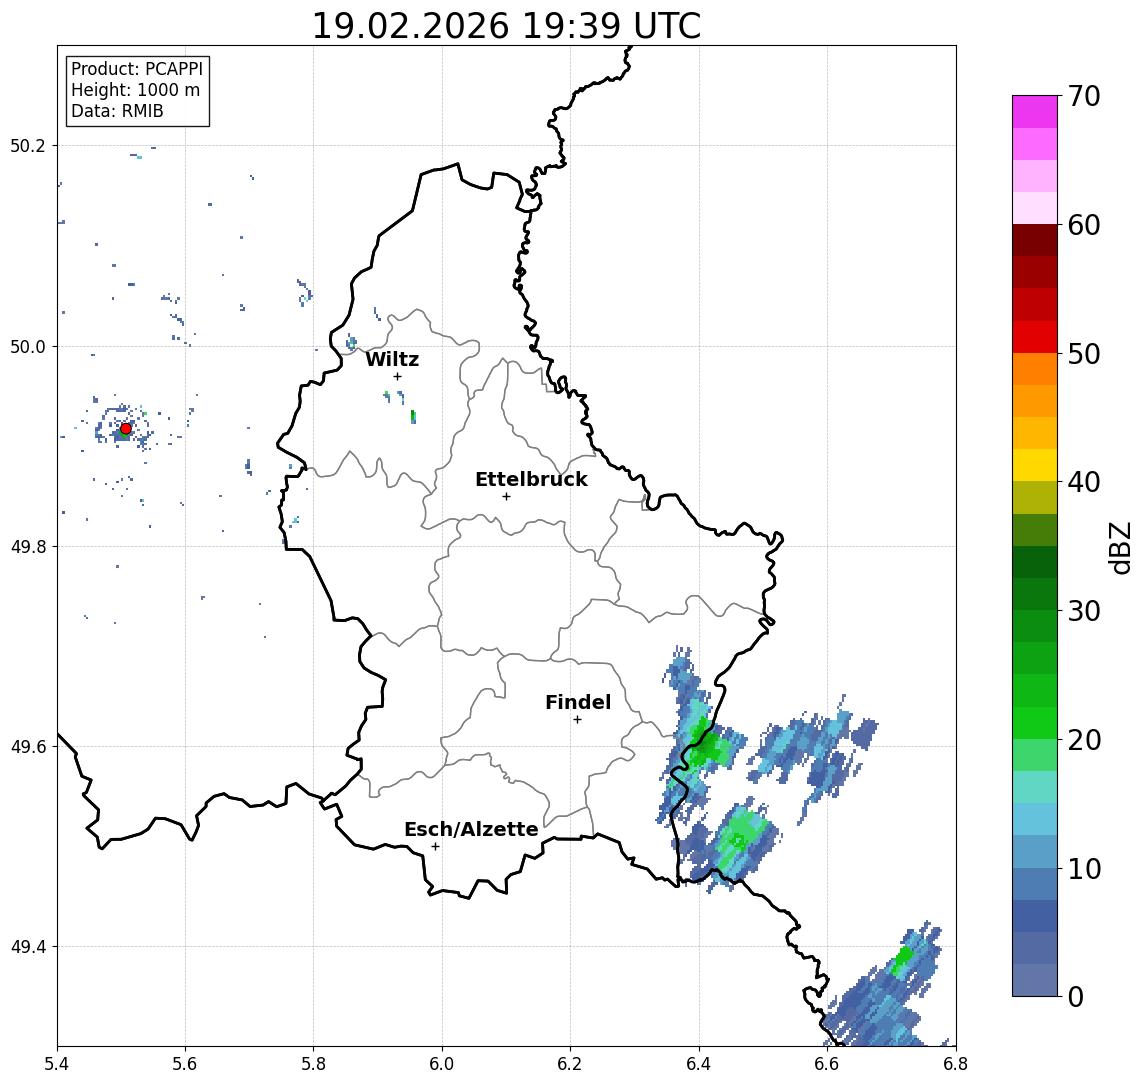
Task: Click the 49.4 latitude axis label
Action: tap(28, 947)
